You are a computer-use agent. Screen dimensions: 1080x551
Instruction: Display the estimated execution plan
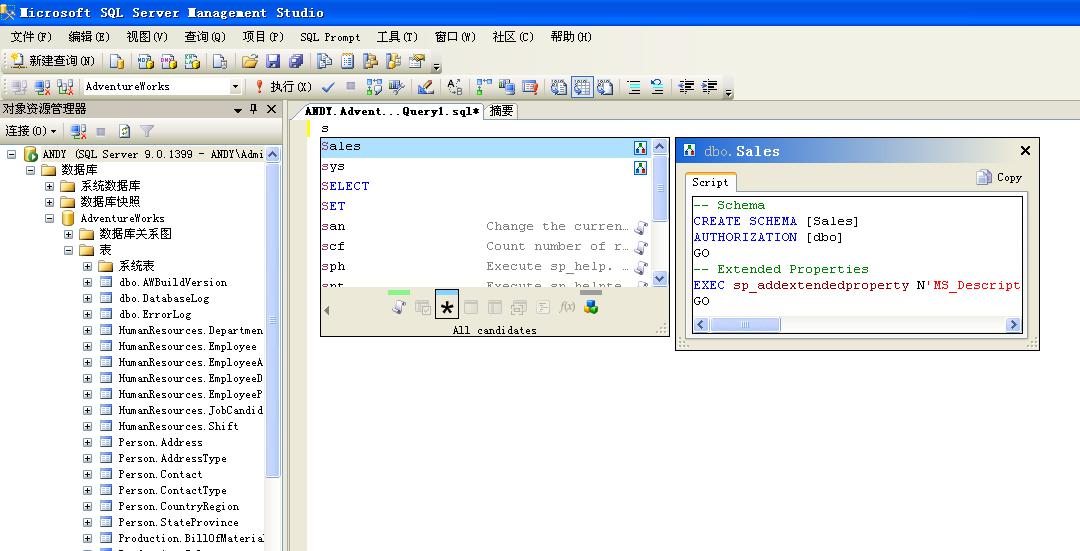click(374, 87)
